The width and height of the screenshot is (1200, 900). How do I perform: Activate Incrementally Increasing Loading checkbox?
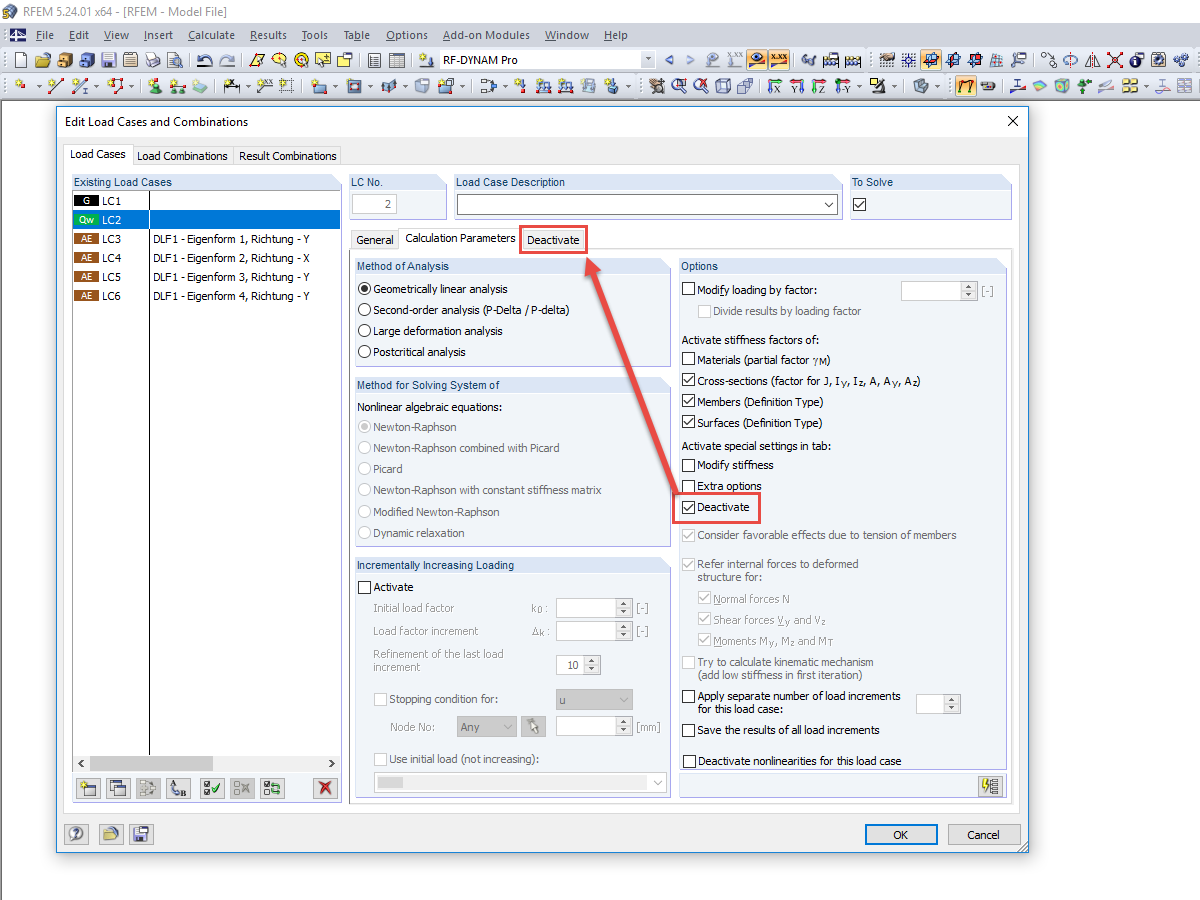point(364,587)
